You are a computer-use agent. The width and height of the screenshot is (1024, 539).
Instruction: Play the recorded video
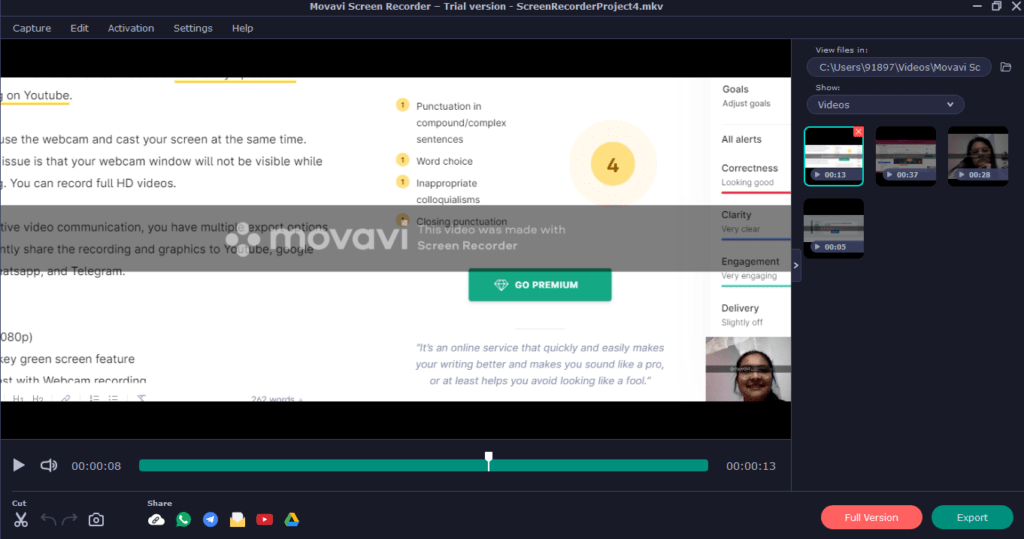[18, 465]
